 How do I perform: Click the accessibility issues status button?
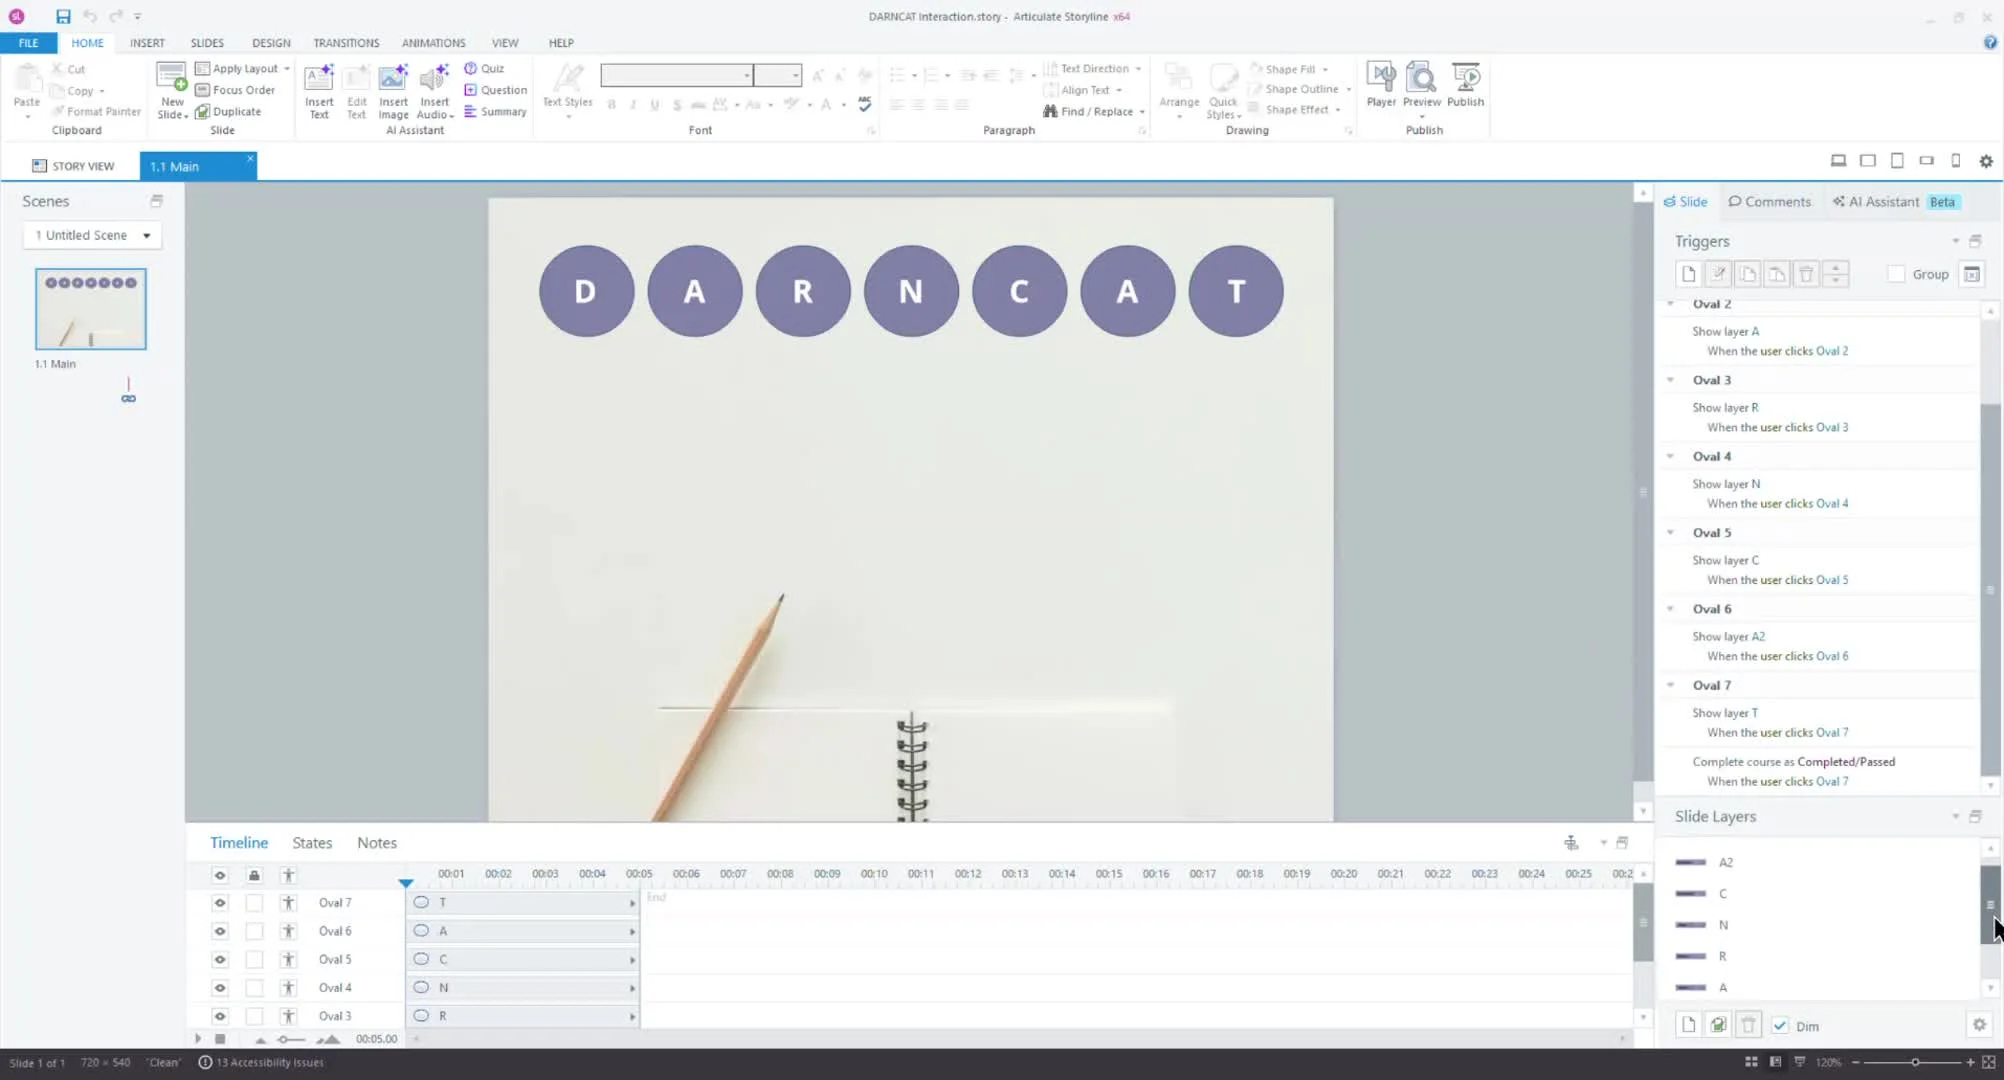[261, 1062]
